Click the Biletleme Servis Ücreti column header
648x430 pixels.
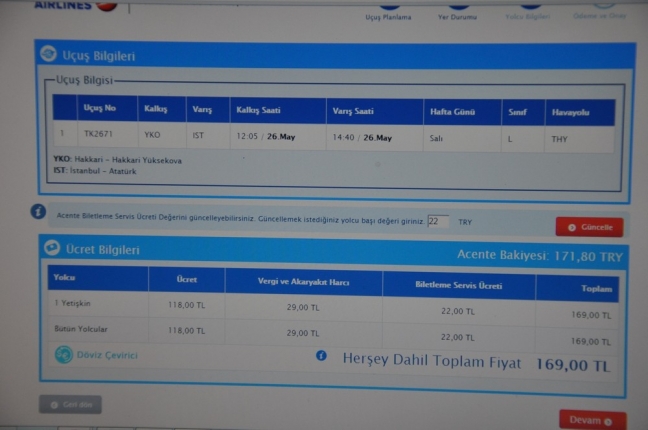458,285
